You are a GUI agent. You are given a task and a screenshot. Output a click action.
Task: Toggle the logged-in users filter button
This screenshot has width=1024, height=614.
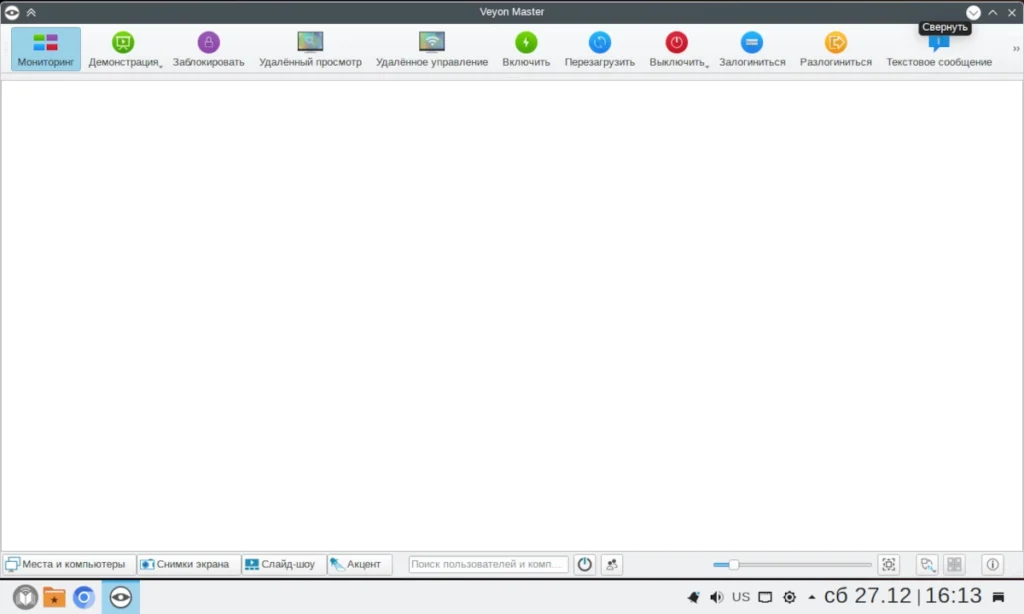coord(612,564)
